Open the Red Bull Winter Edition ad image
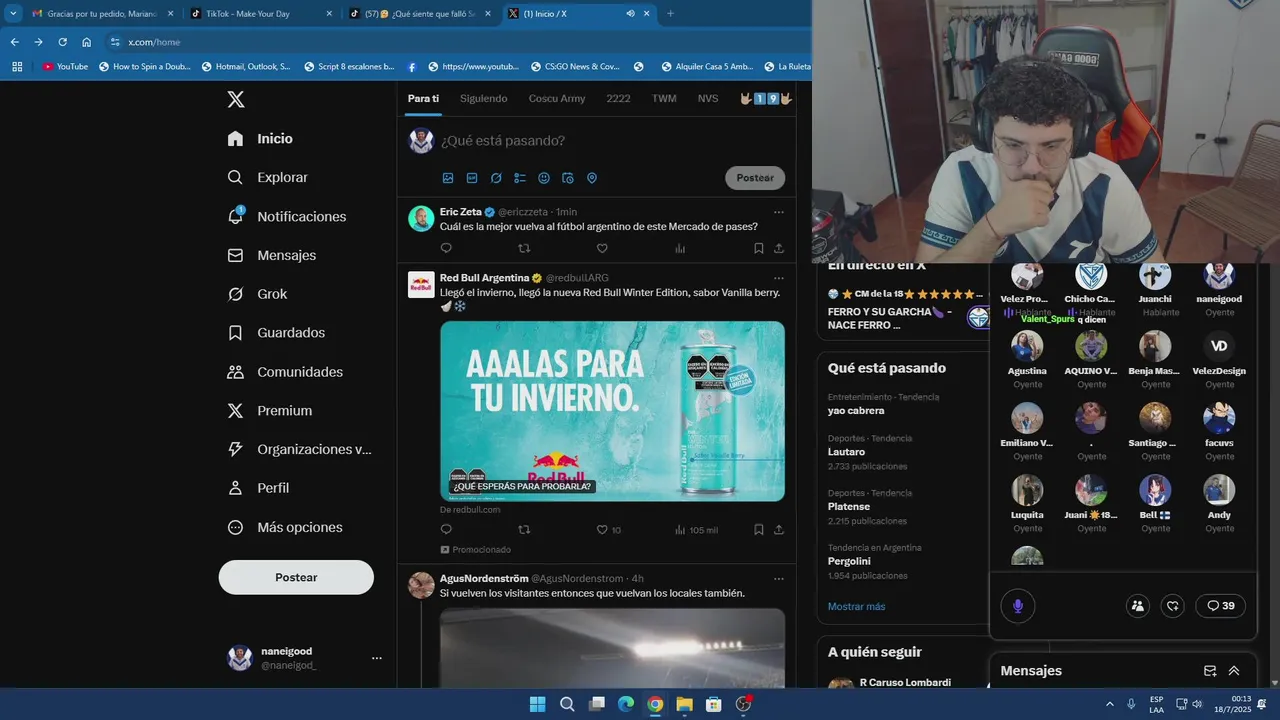 tap(612, 411)
